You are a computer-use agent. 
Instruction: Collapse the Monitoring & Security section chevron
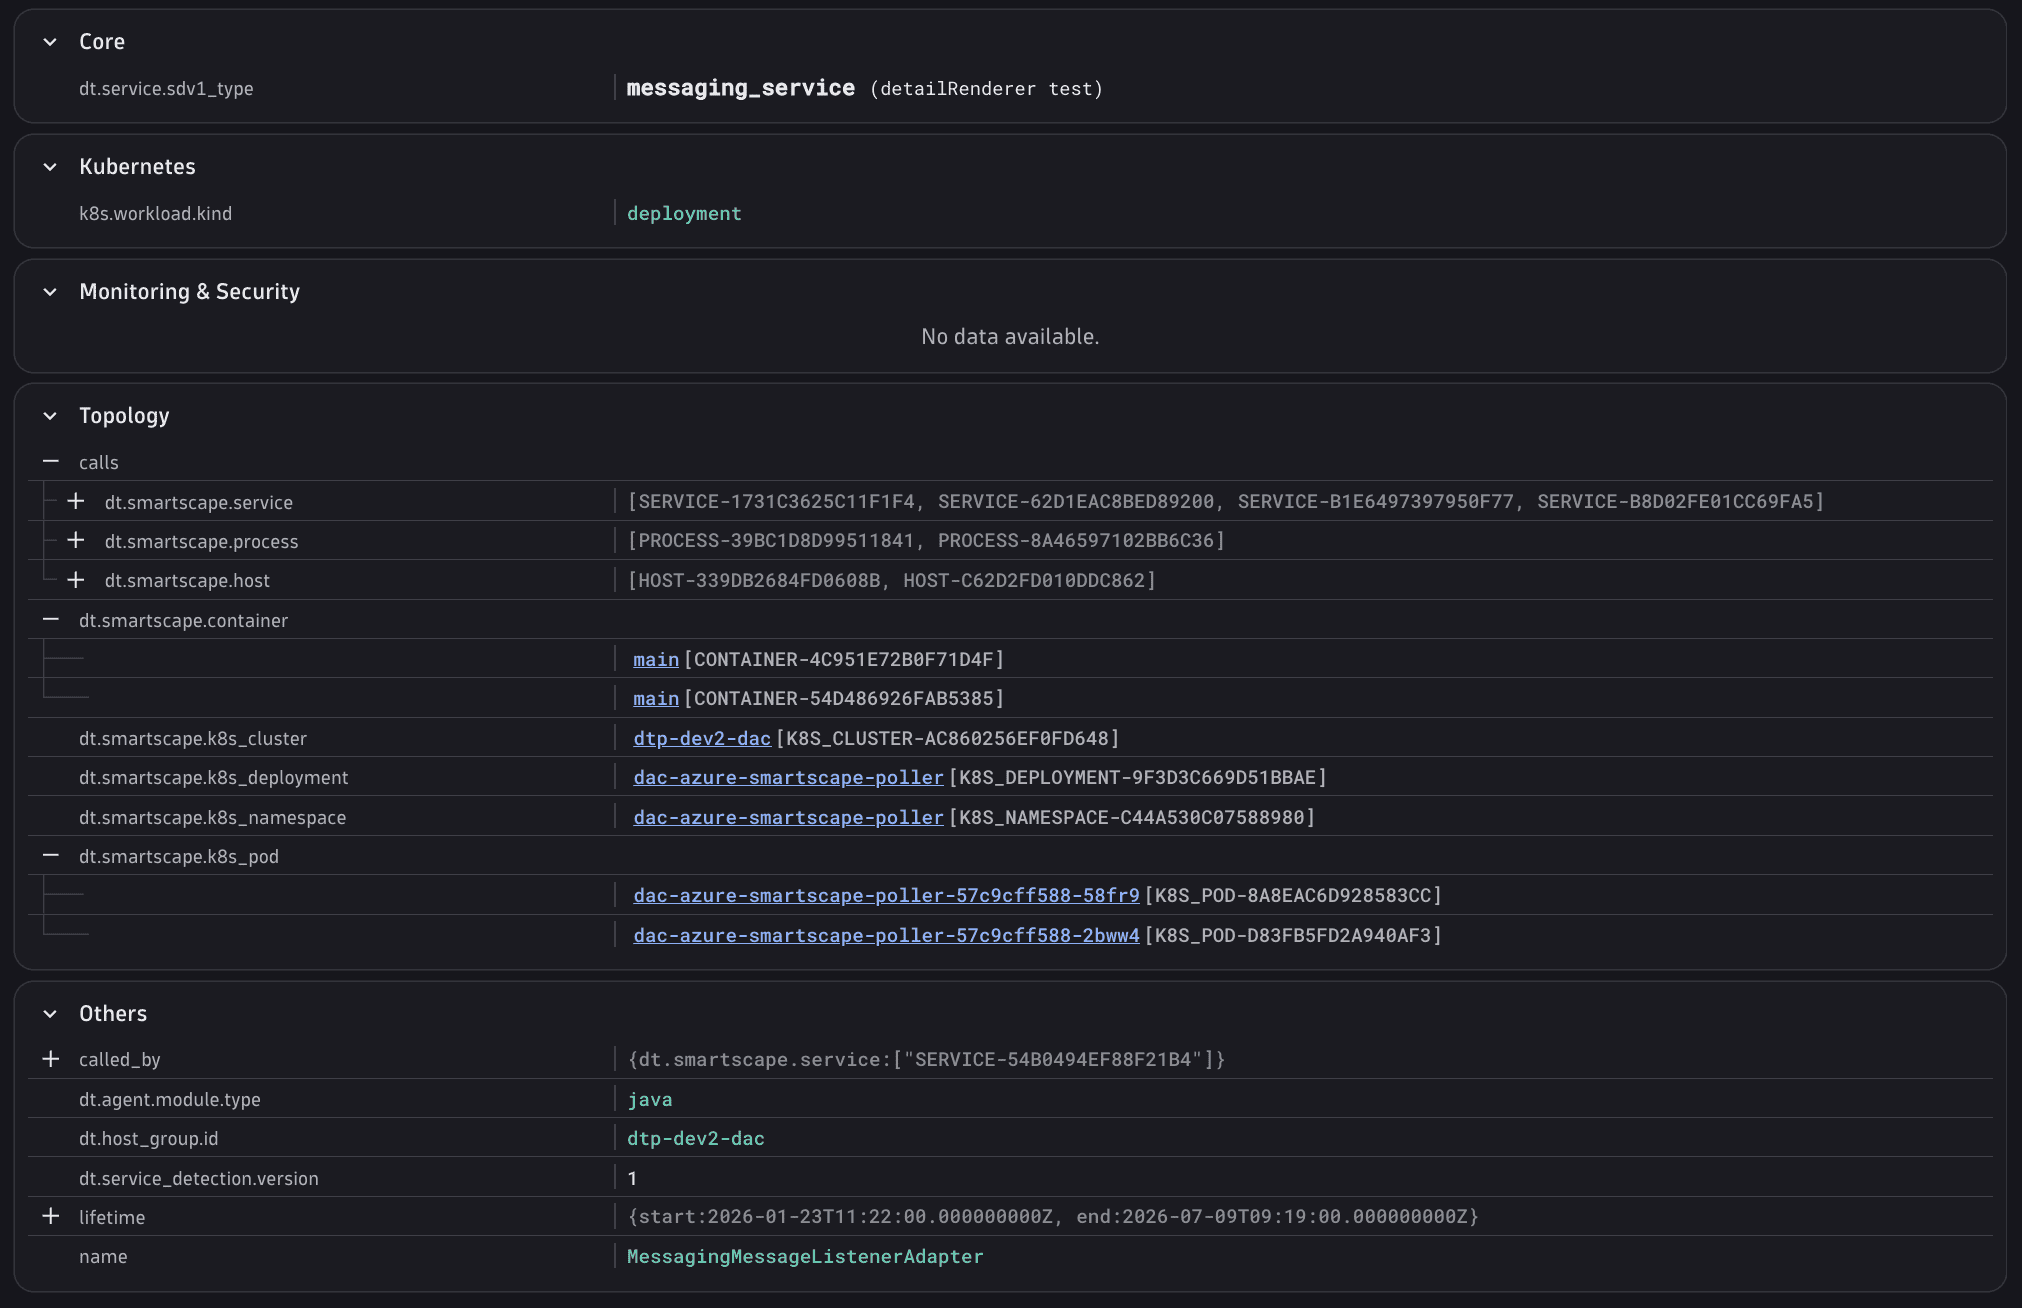[50, 292]
